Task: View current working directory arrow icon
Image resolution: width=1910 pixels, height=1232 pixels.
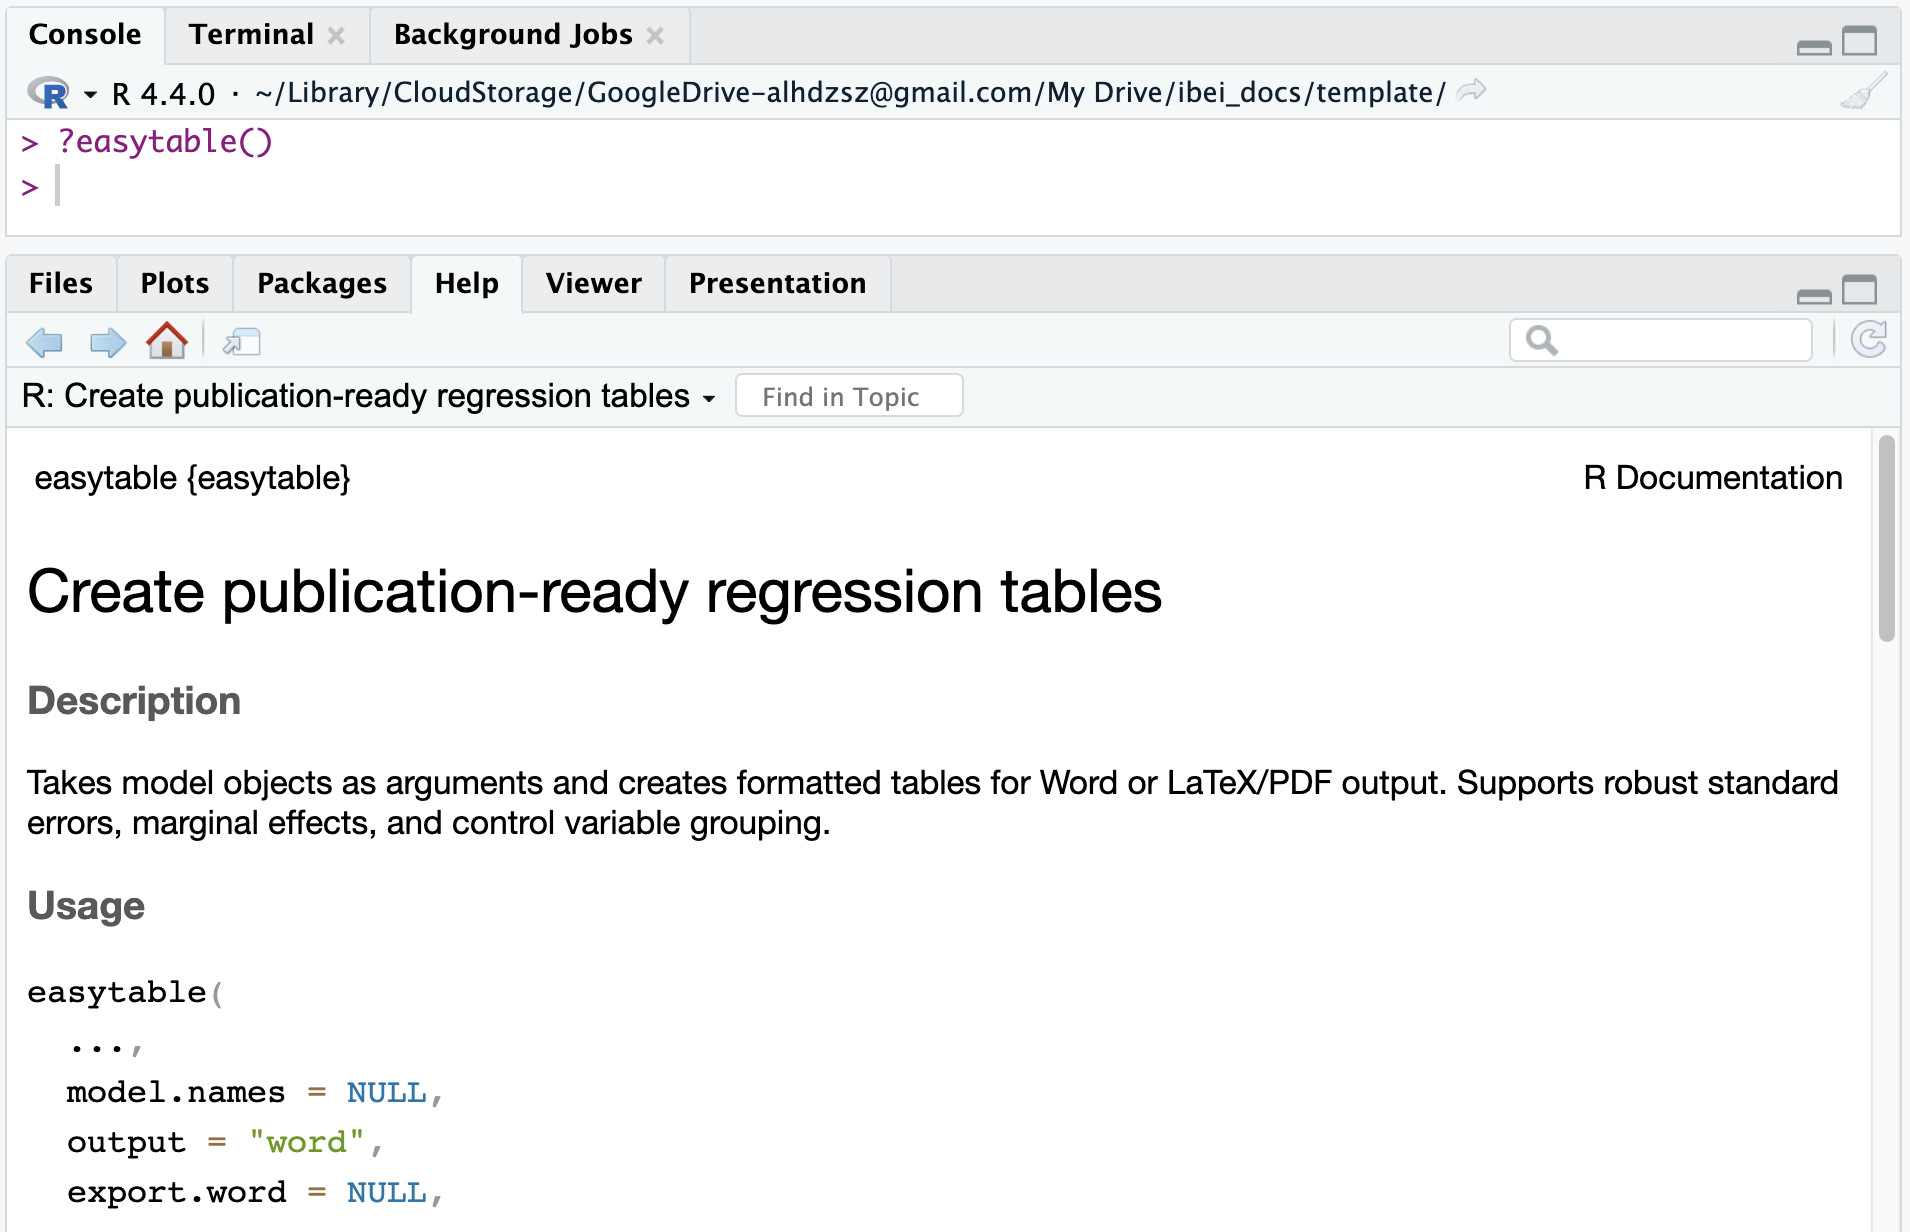Action: 1471,92
